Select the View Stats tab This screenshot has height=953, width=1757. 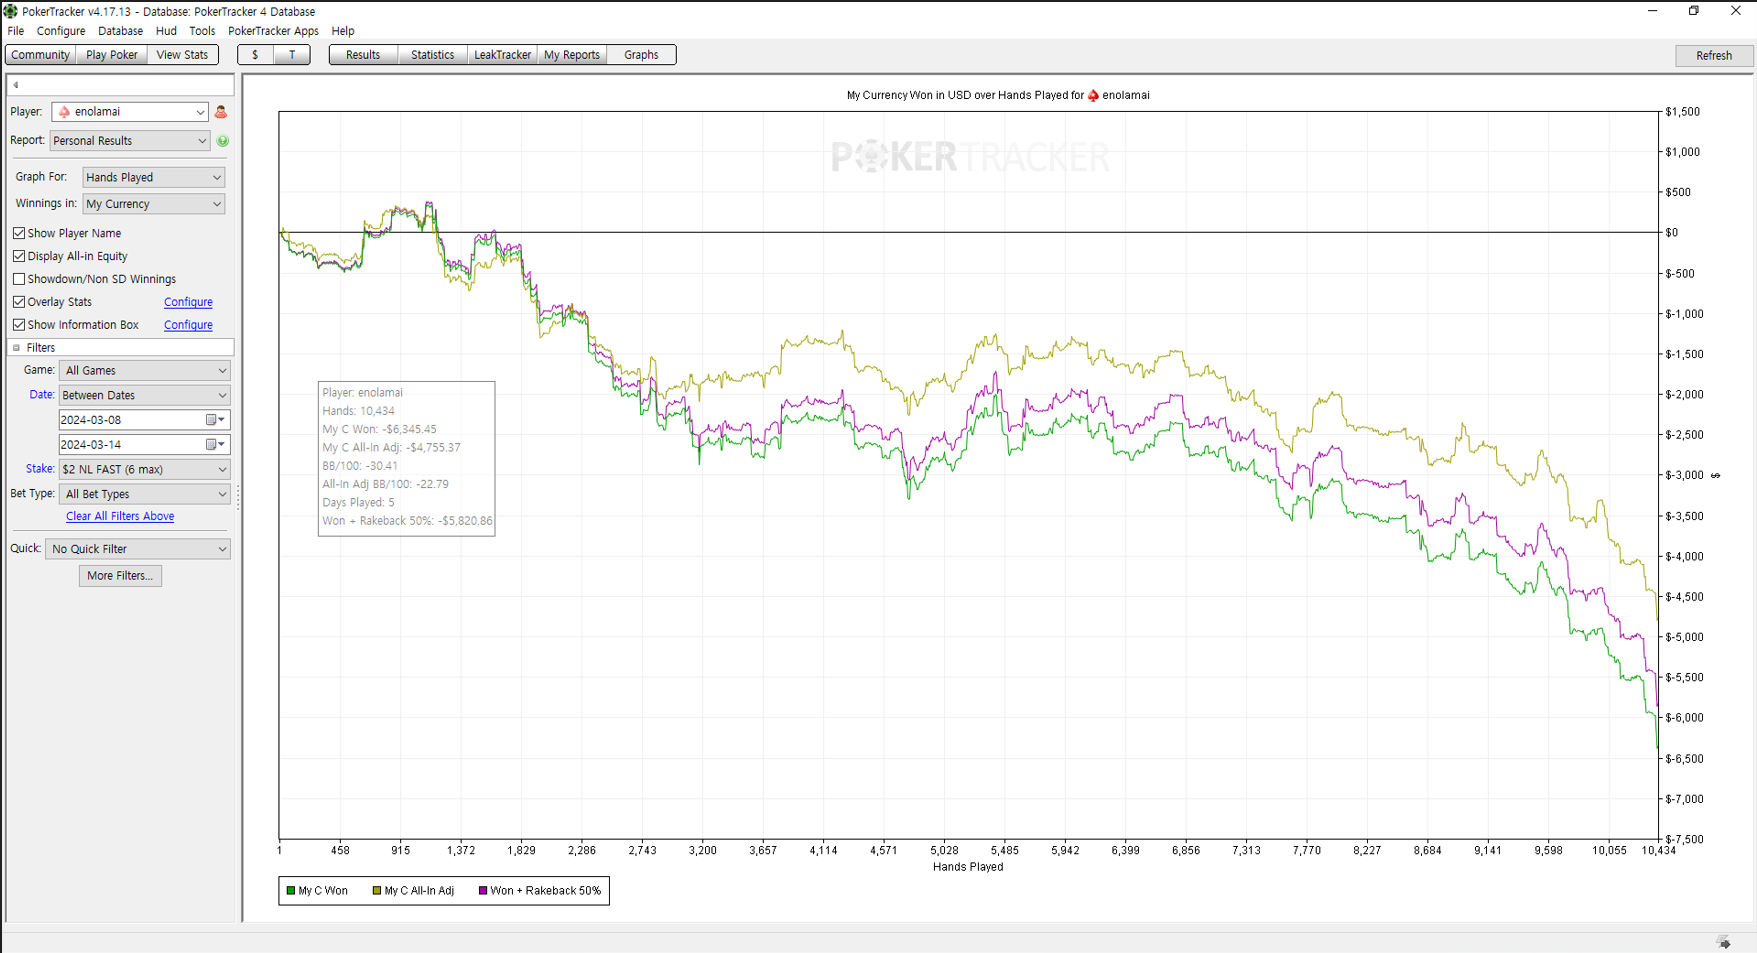[182, 55]
